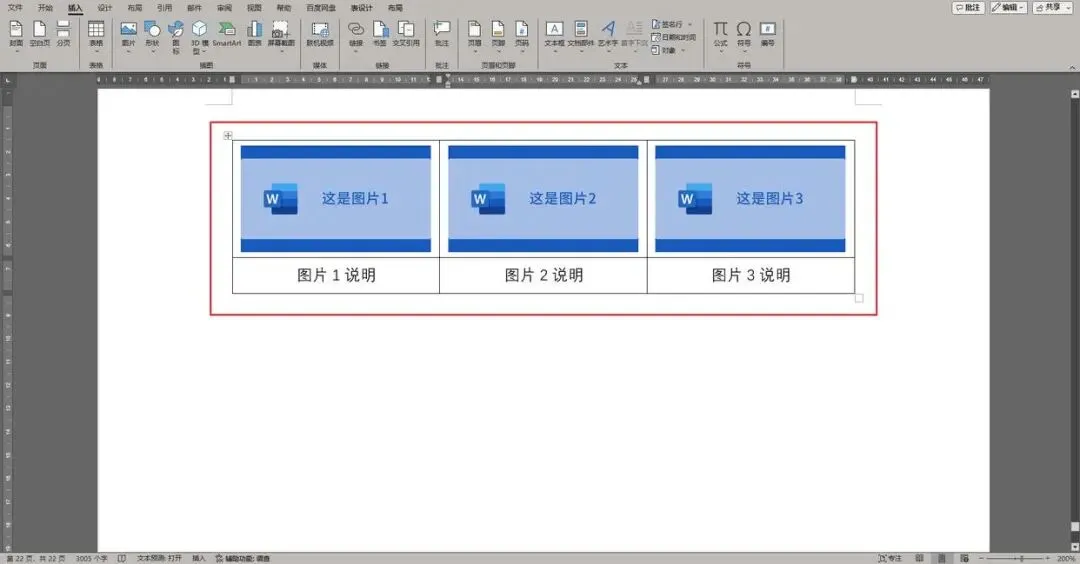Open the Footer (页脚) menu

tap(498, 34)
